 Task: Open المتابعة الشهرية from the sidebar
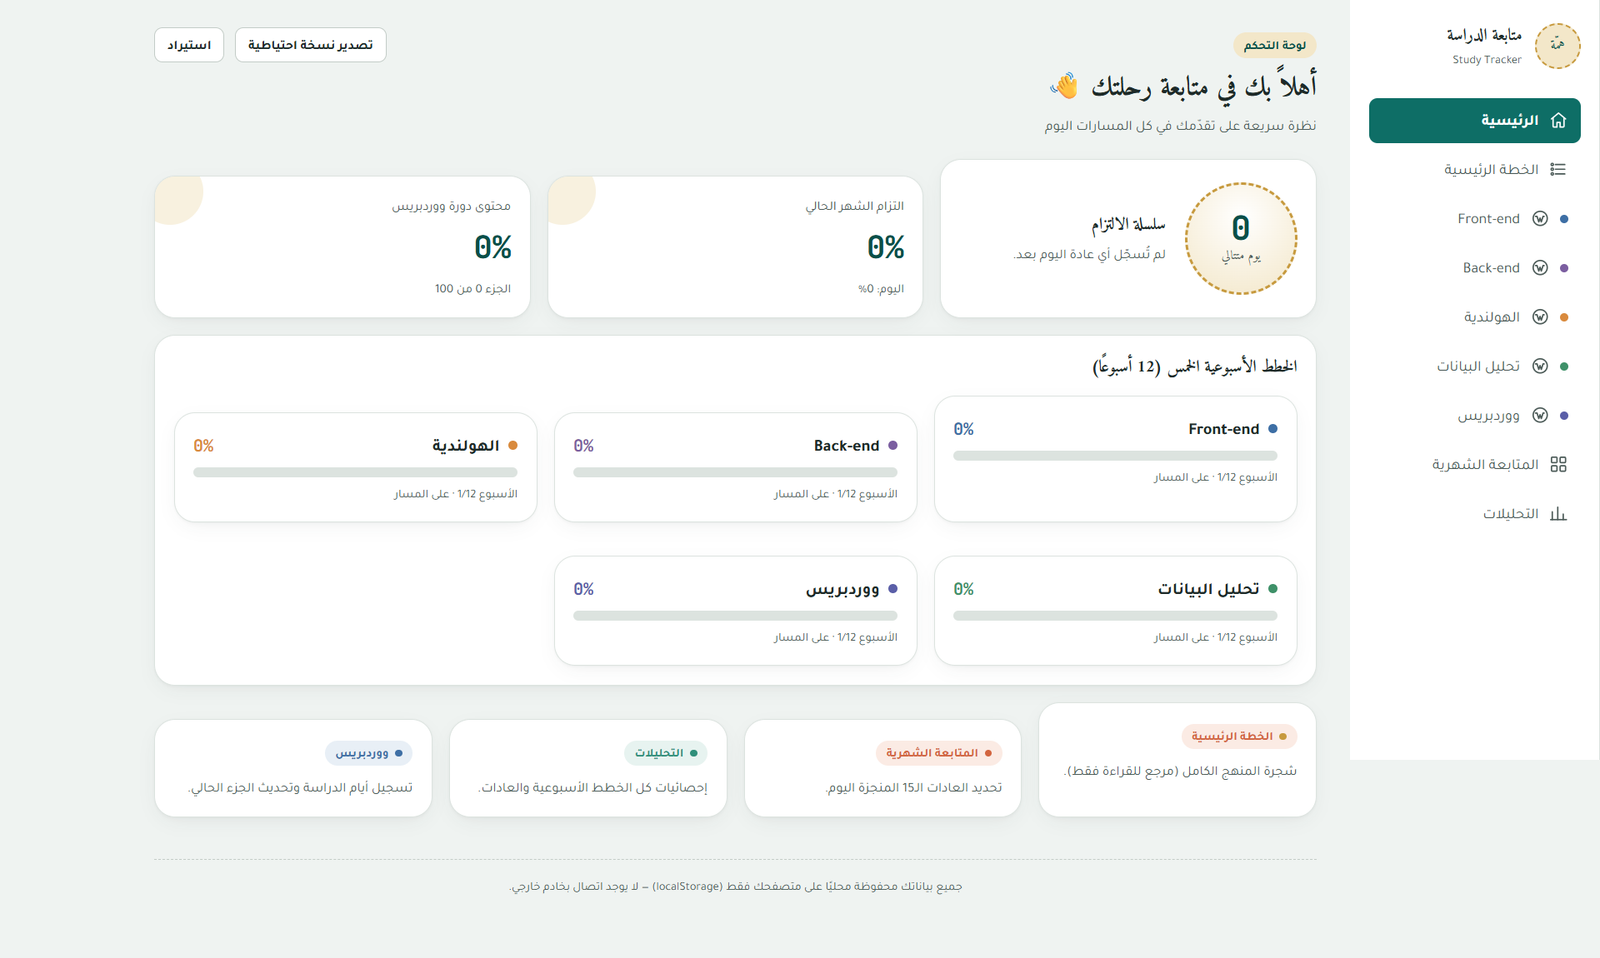pyautogui.click(x=1475, y=464)
